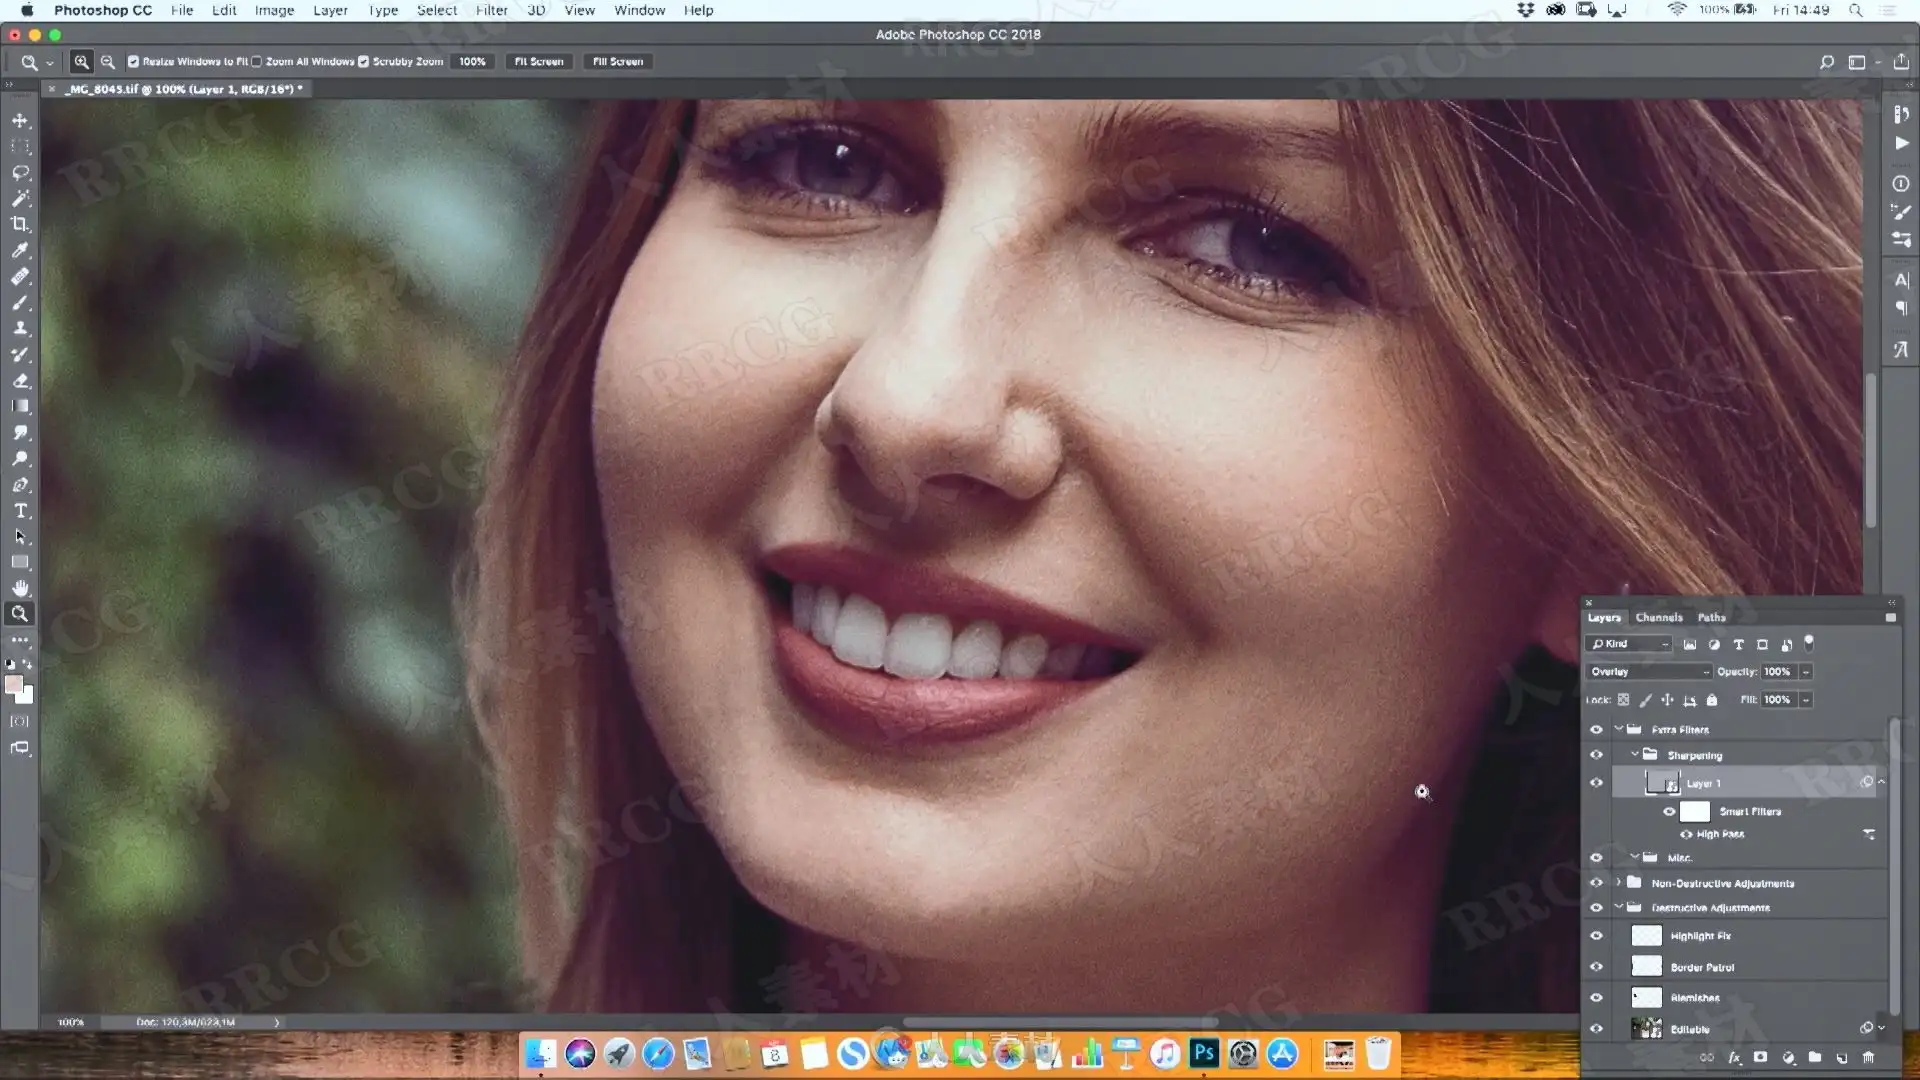1920x1080 pixels.
Task: Open the Filter menu
Action: pos(491,10)
